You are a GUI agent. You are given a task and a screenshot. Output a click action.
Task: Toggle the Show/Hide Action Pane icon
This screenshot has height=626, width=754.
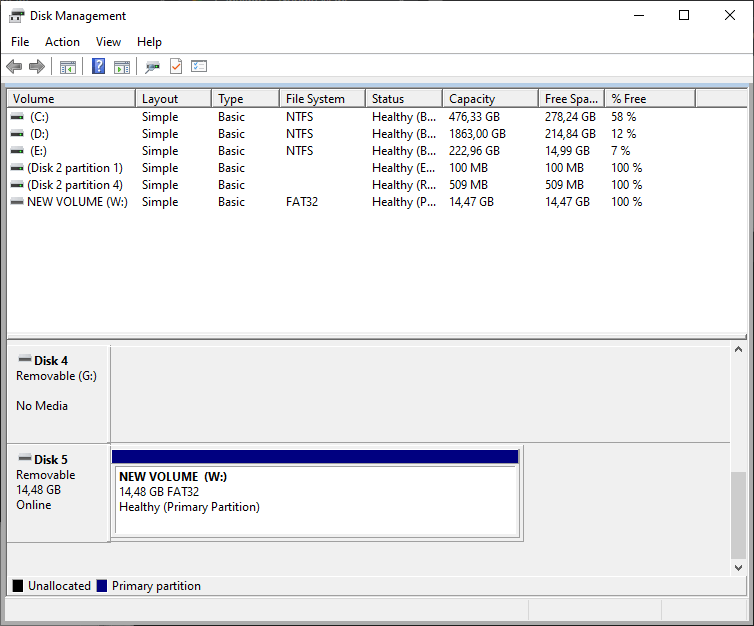[x=122, y=67]
